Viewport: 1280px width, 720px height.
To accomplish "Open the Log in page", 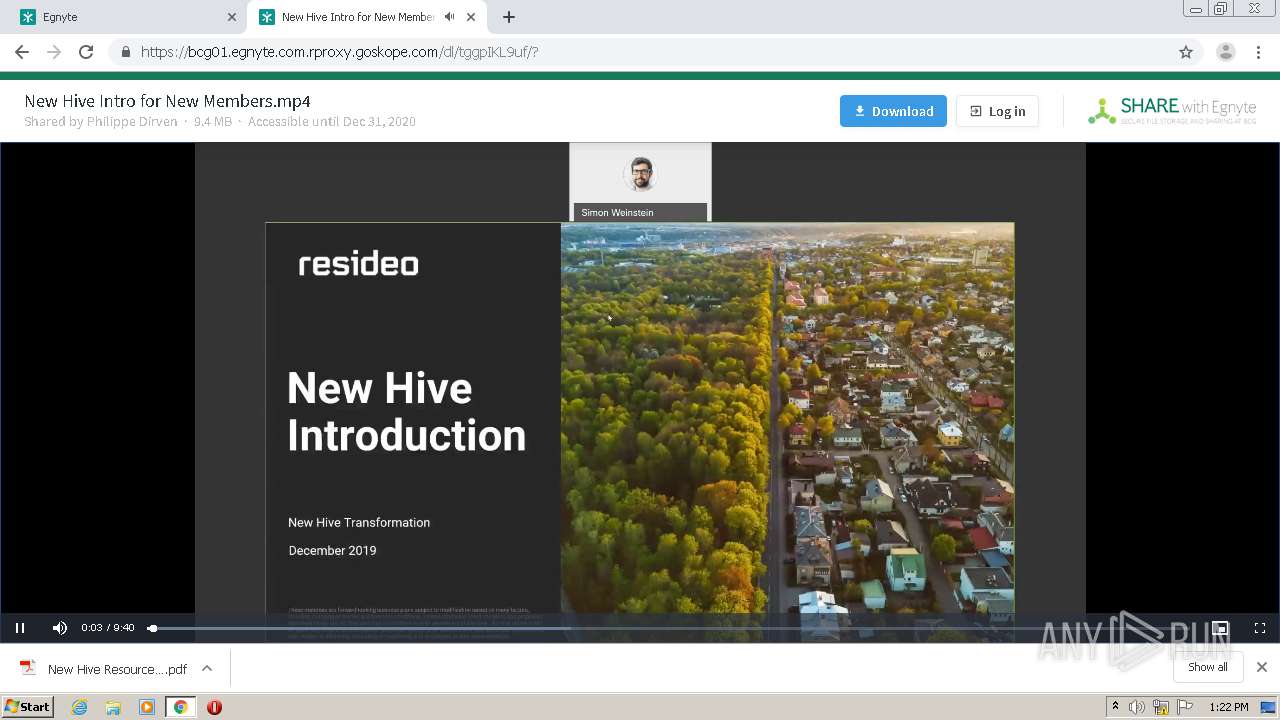I will click(x=997, y=111).
